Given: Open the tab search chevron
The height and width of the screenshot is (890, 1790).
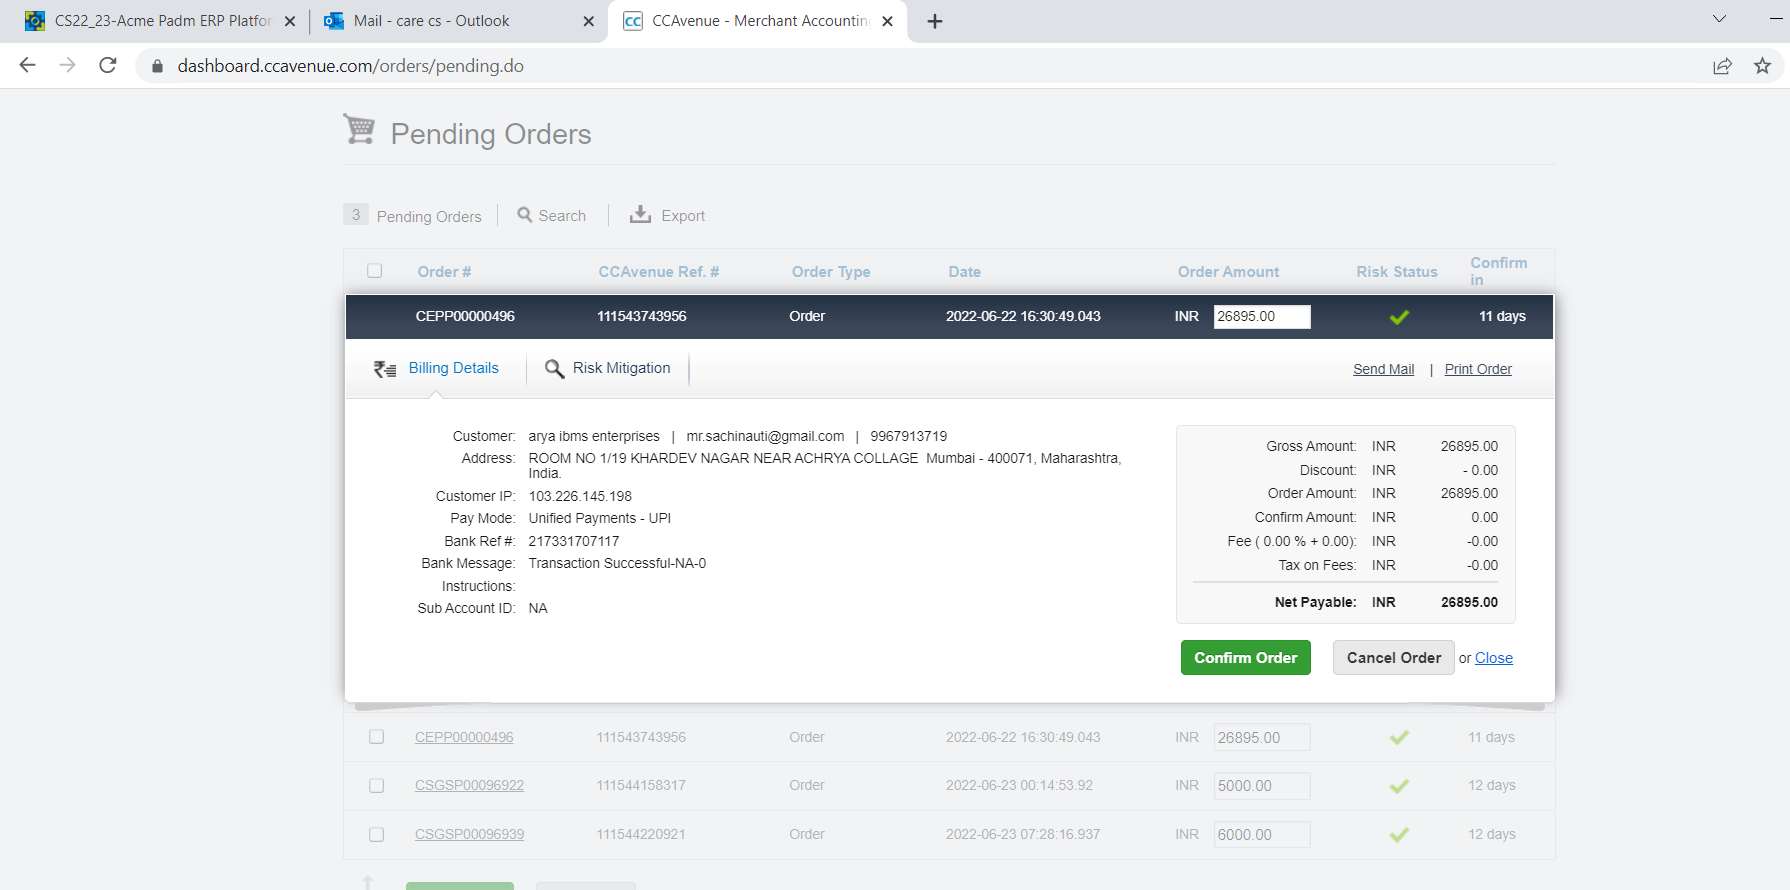Looking at the screenshot, I should pyautogui.click(x=1719, y=19).
